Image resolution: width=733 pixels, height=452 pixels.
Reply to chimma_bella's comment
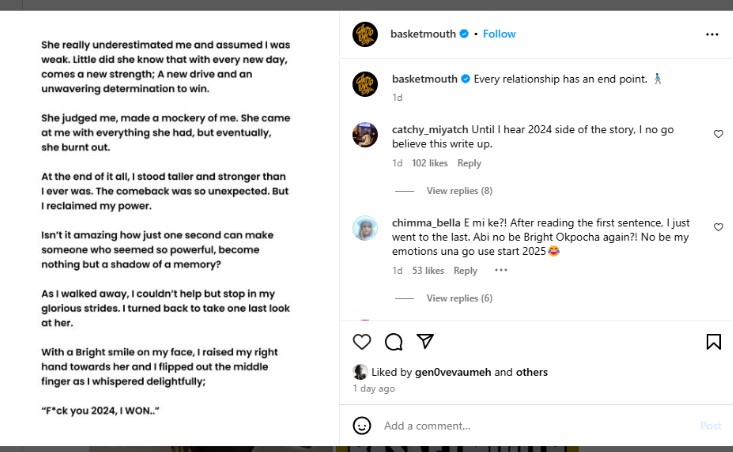tap(465, 271)
